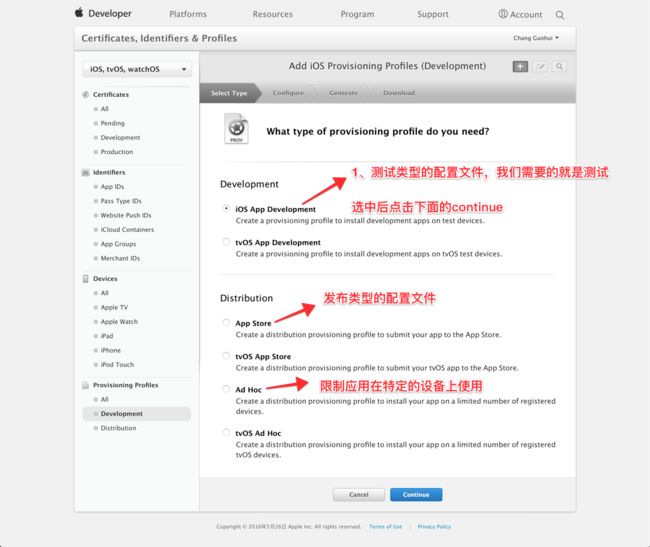The image size is (650, 547).
Task: Click the Devices section heading
Action: tap(105, 279)
